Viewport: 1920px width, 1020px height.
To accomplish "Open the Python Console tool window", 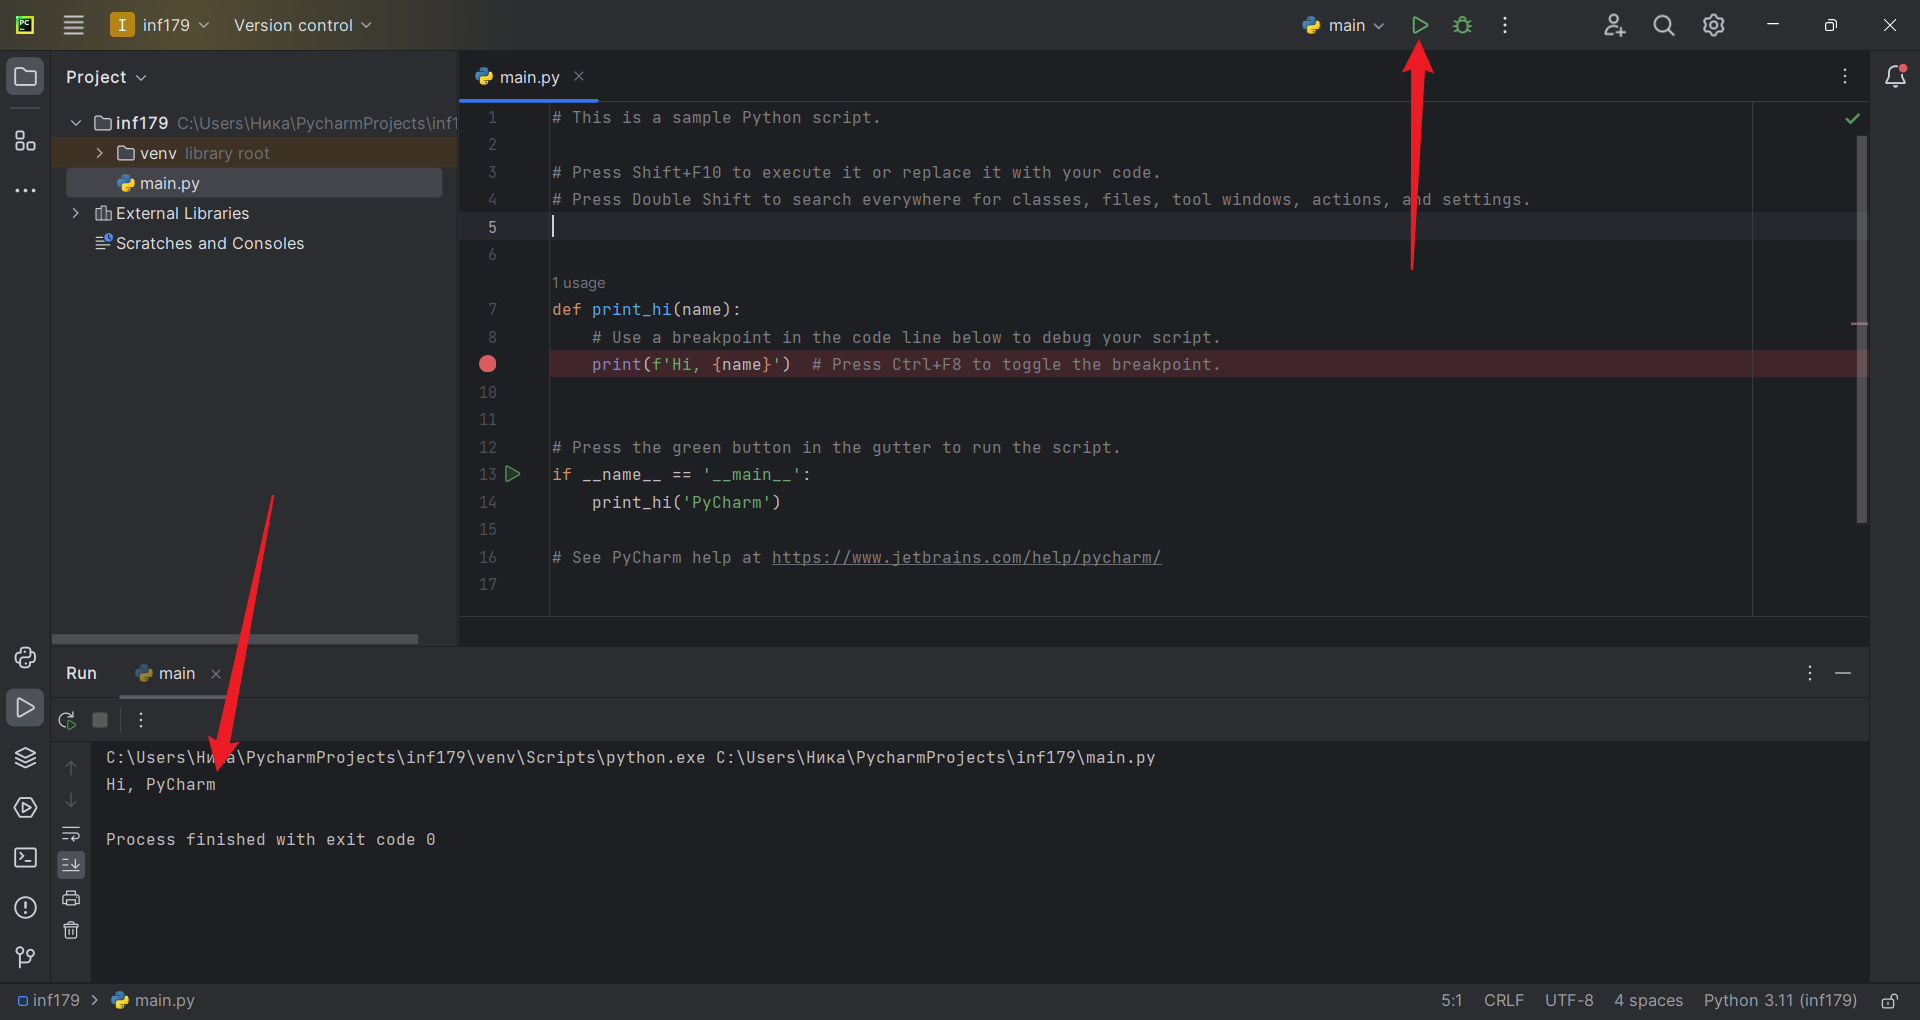I will point(25,657).
